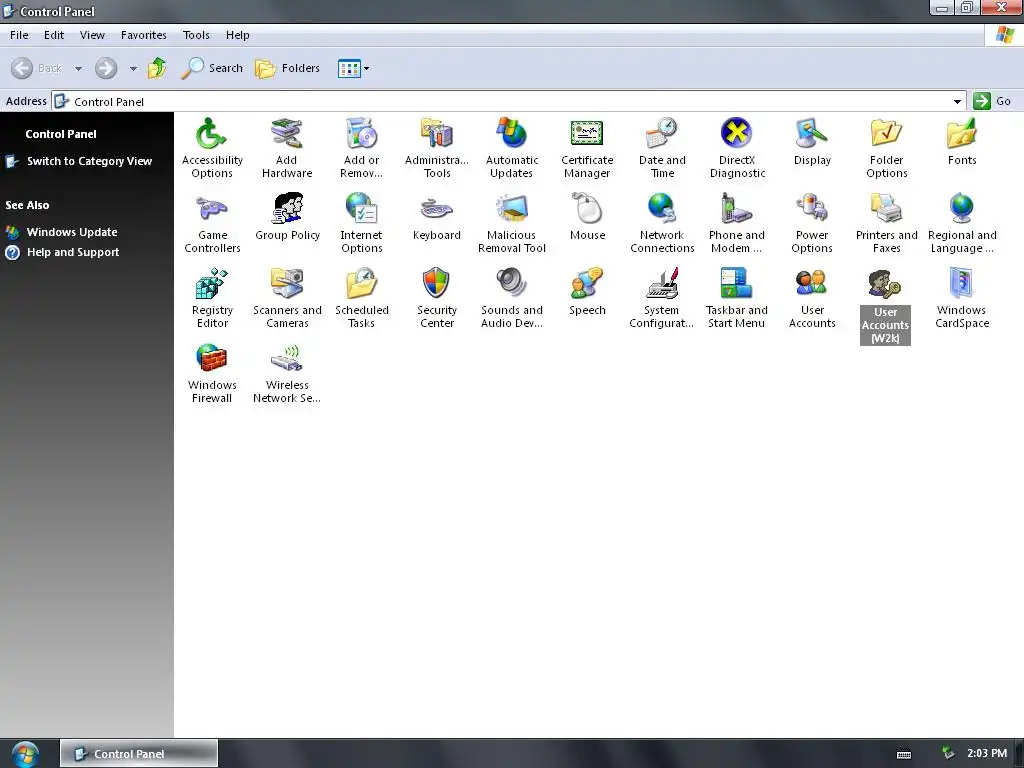Open Date and Time icon

tap(662, 147)
